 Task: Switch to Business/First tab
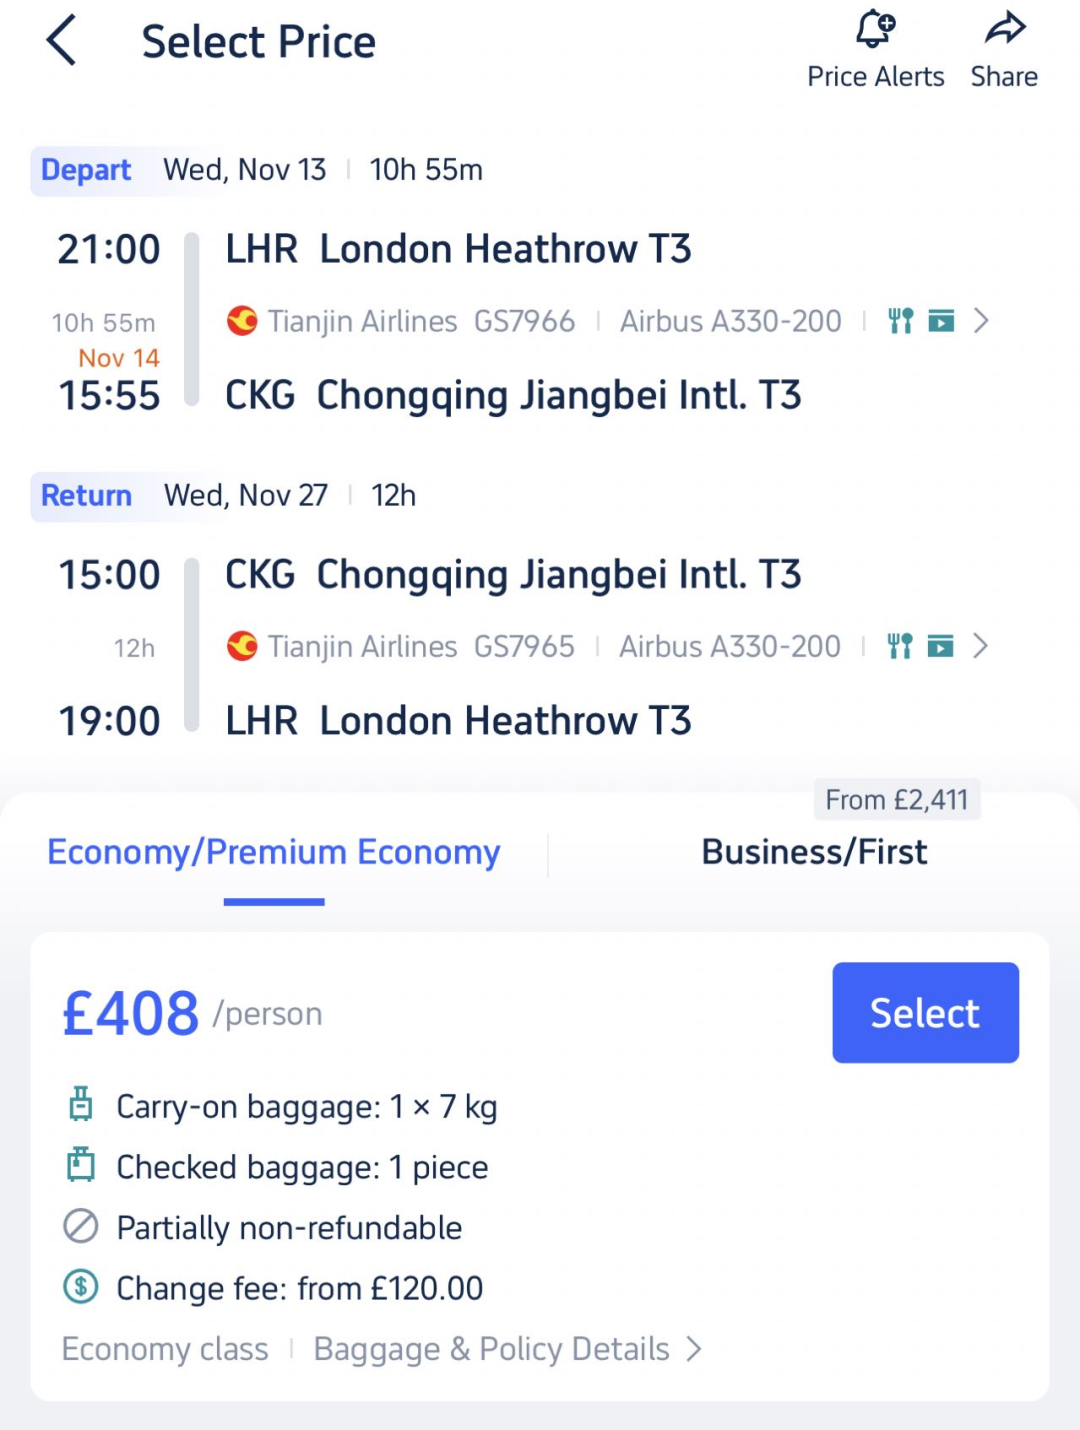pos(814,852)
